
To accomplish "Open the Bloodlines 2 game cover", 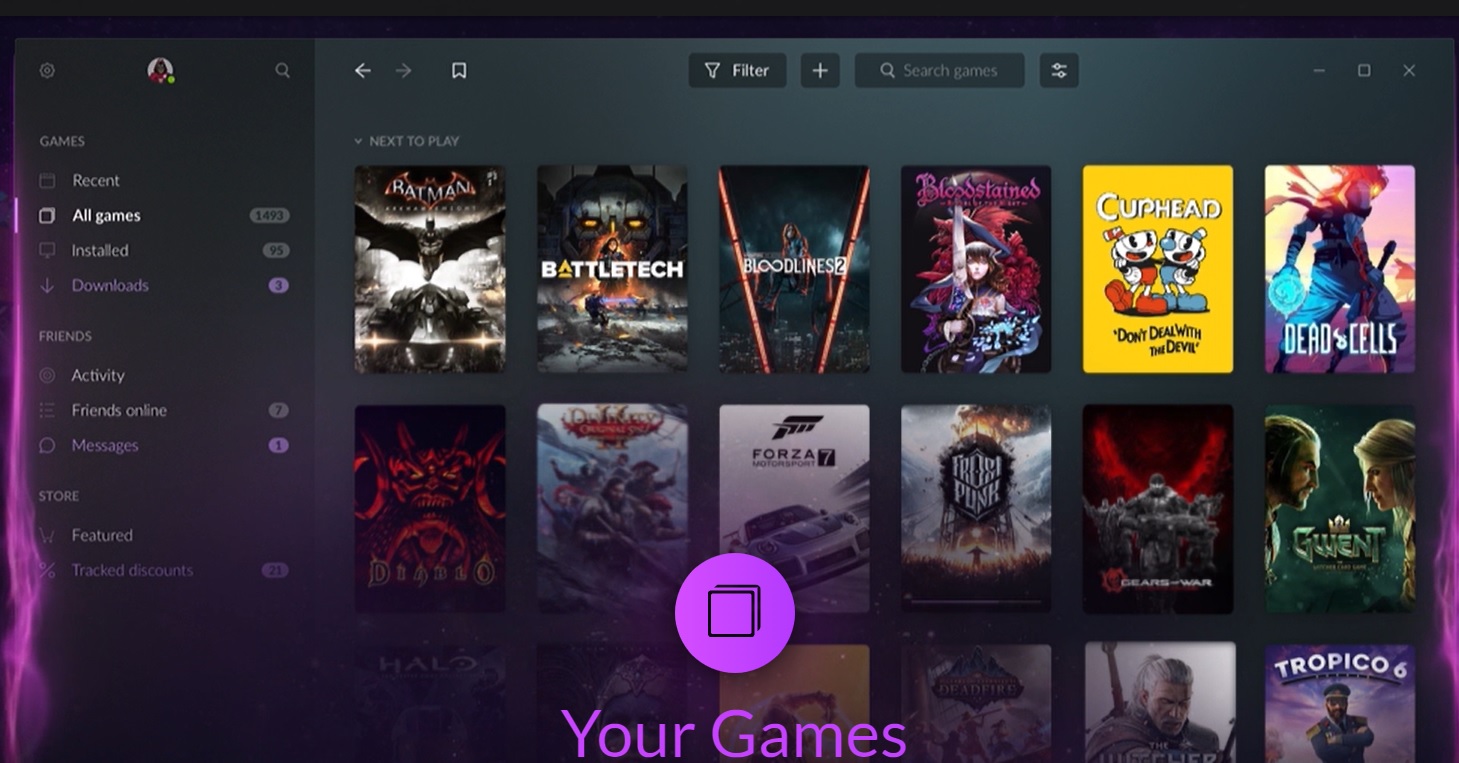I will [794, 269].
